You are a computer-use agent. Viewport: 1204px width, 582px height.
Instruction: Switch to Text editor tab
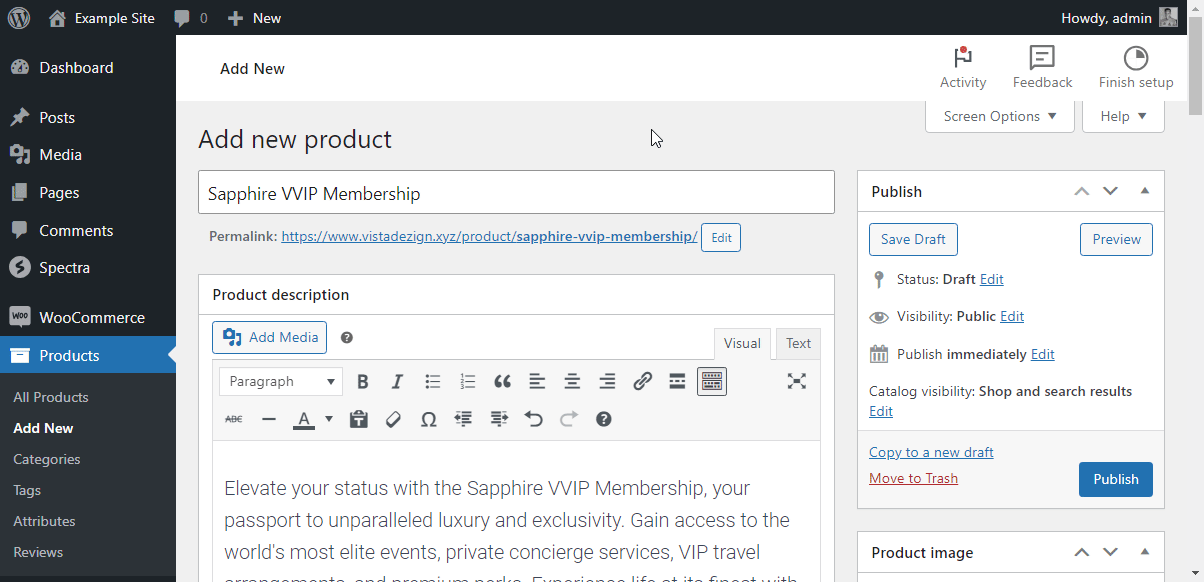798,344
